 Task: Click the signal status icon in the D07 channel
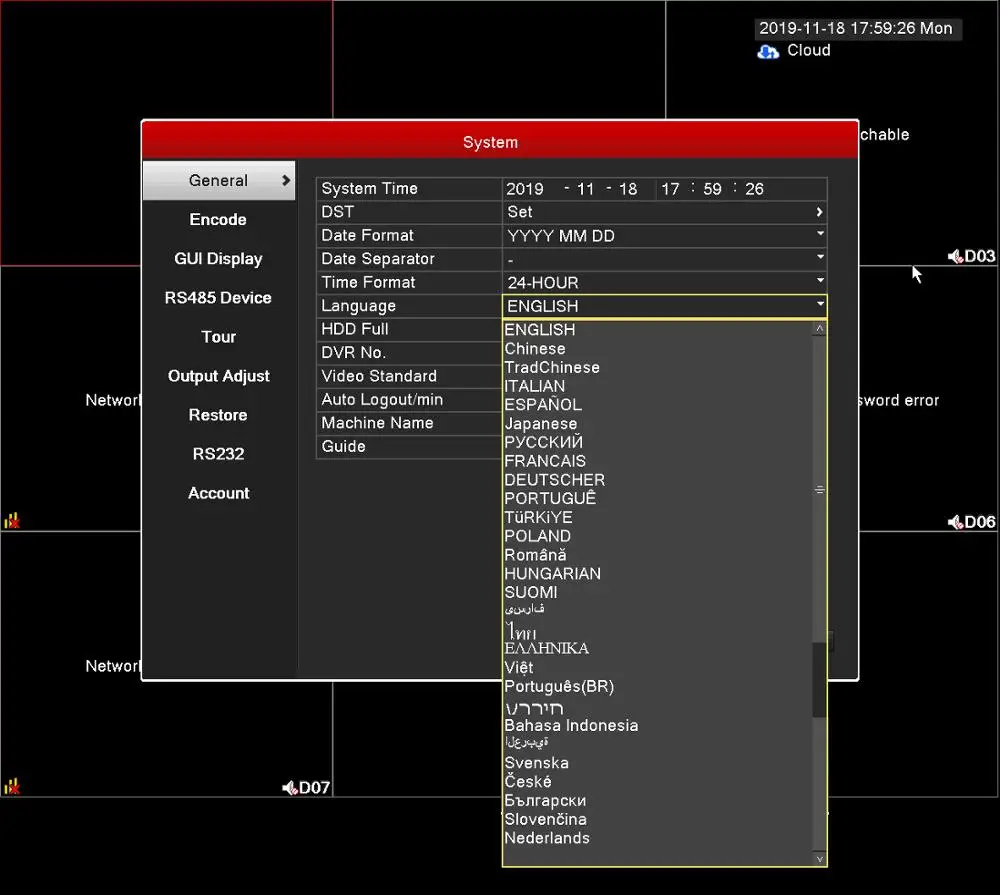click(x=12, y=786)
